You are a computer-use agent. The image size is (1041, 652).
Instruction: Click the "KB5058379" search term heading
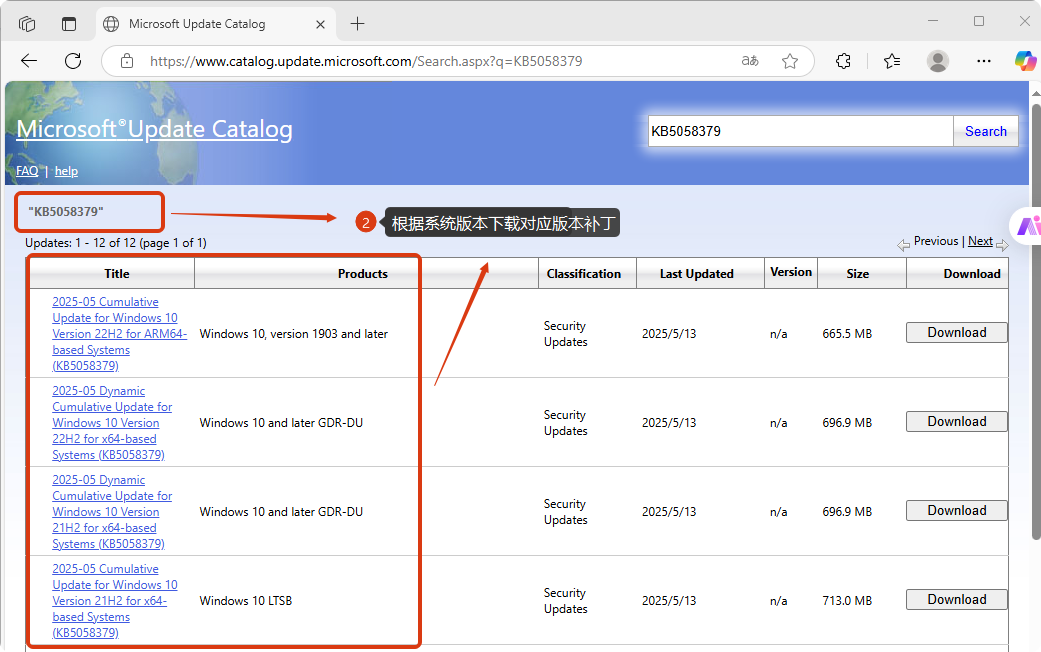[66, 212]
